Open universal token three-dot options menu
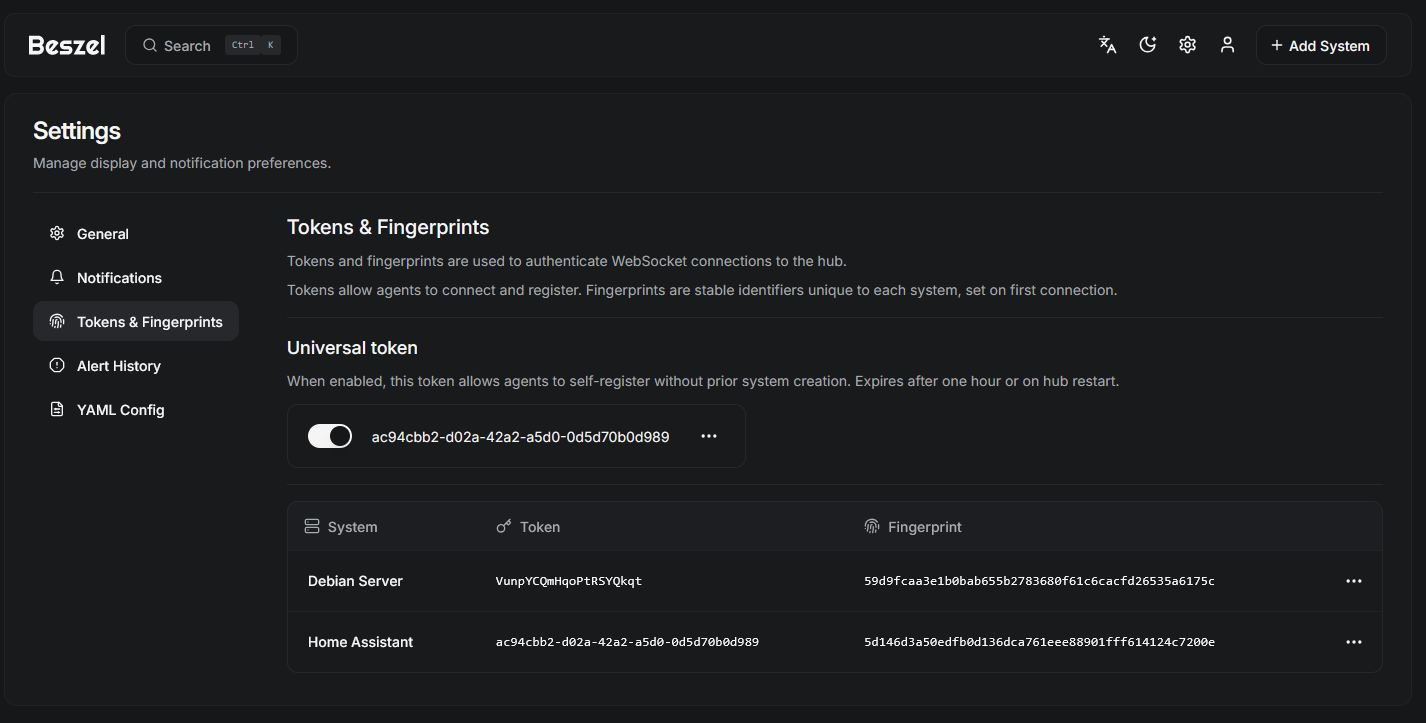The width and height of the screenshot is (1426, 723). [709, 436]
